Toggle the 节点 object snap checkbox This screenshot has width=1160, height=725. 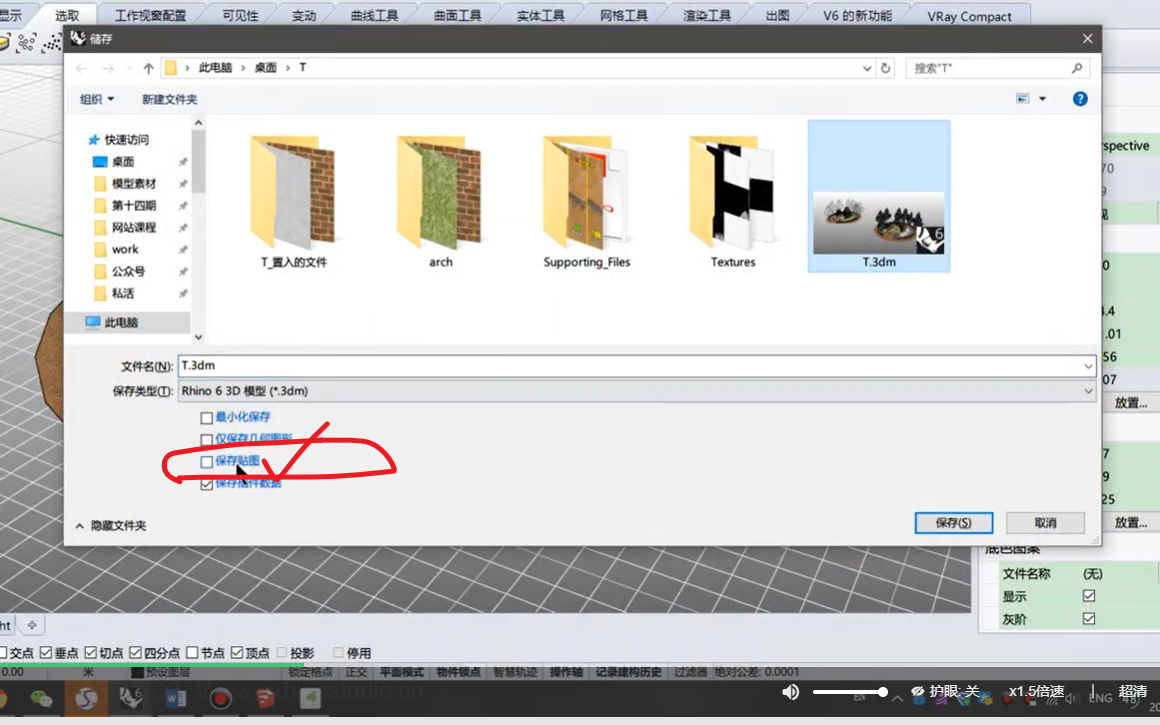tap(192, 652)
